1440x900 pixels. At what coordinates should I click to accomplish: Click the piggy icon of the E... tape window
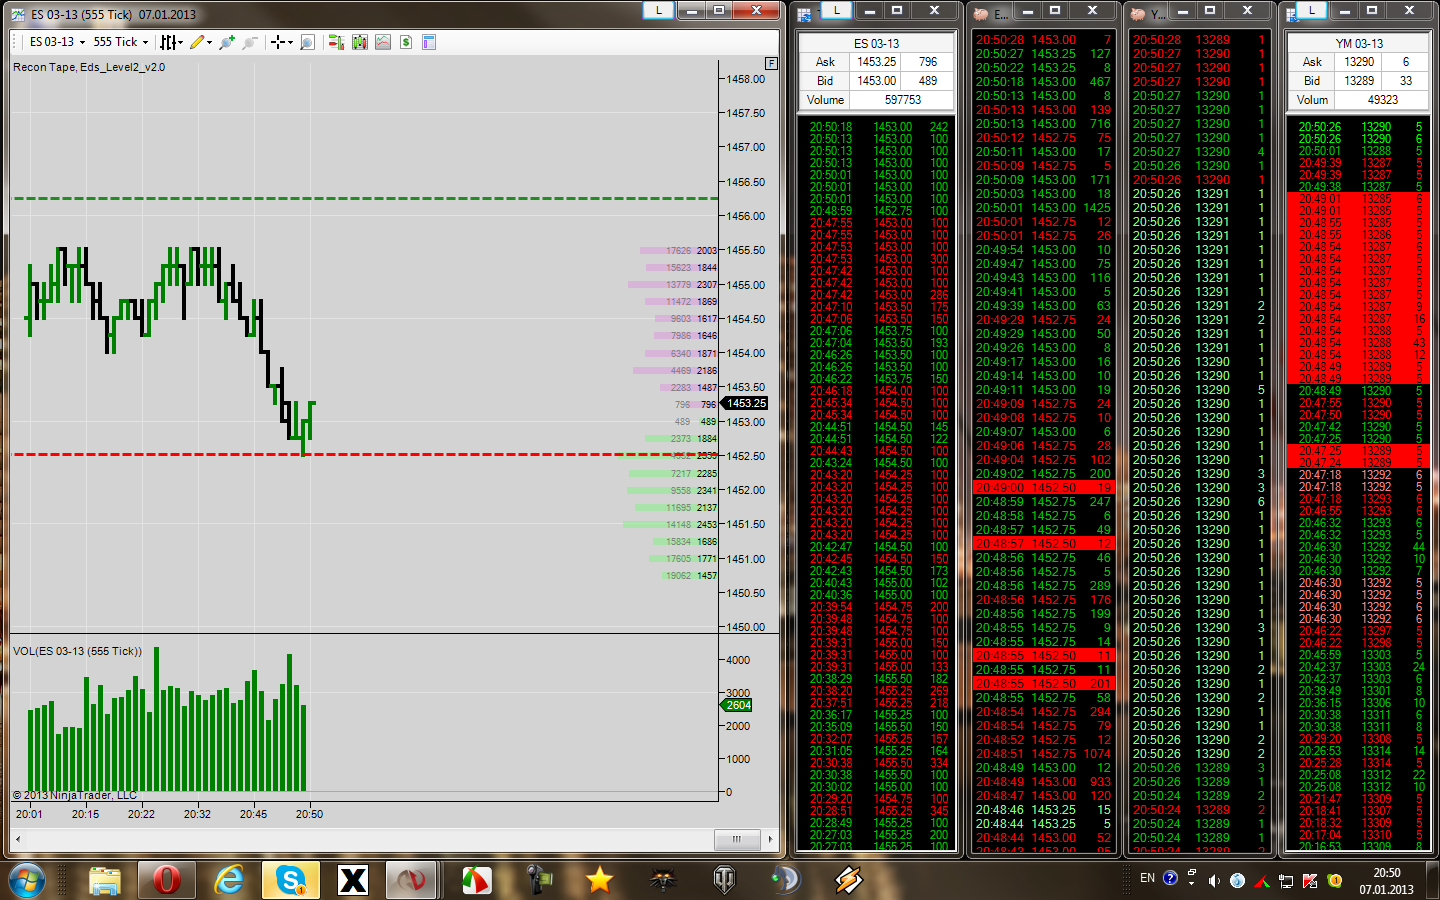981,14
